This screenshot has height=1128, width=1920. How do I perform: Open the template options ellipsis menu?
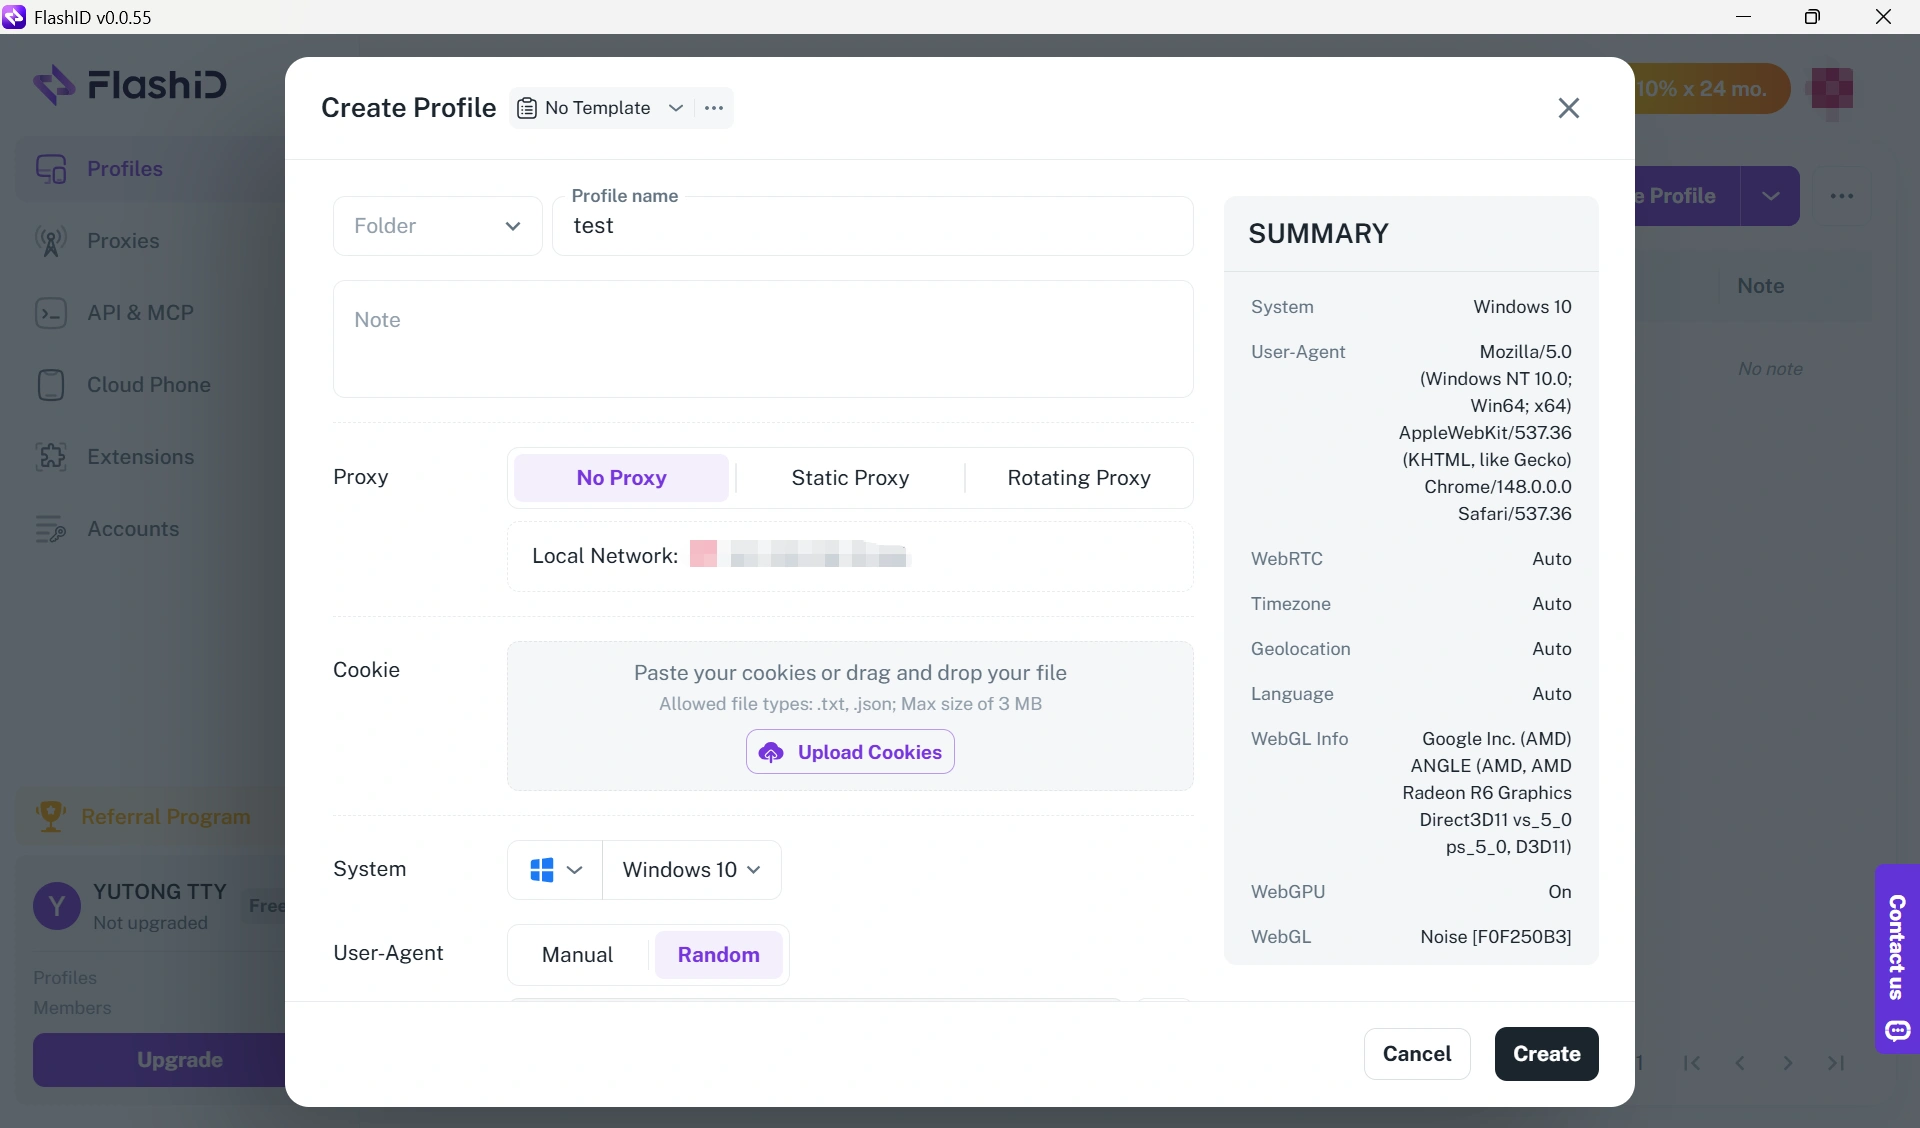click(713, 108)
